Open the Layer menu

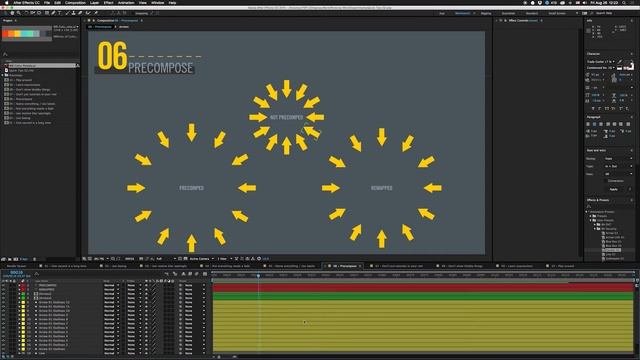tap(94, 2)
